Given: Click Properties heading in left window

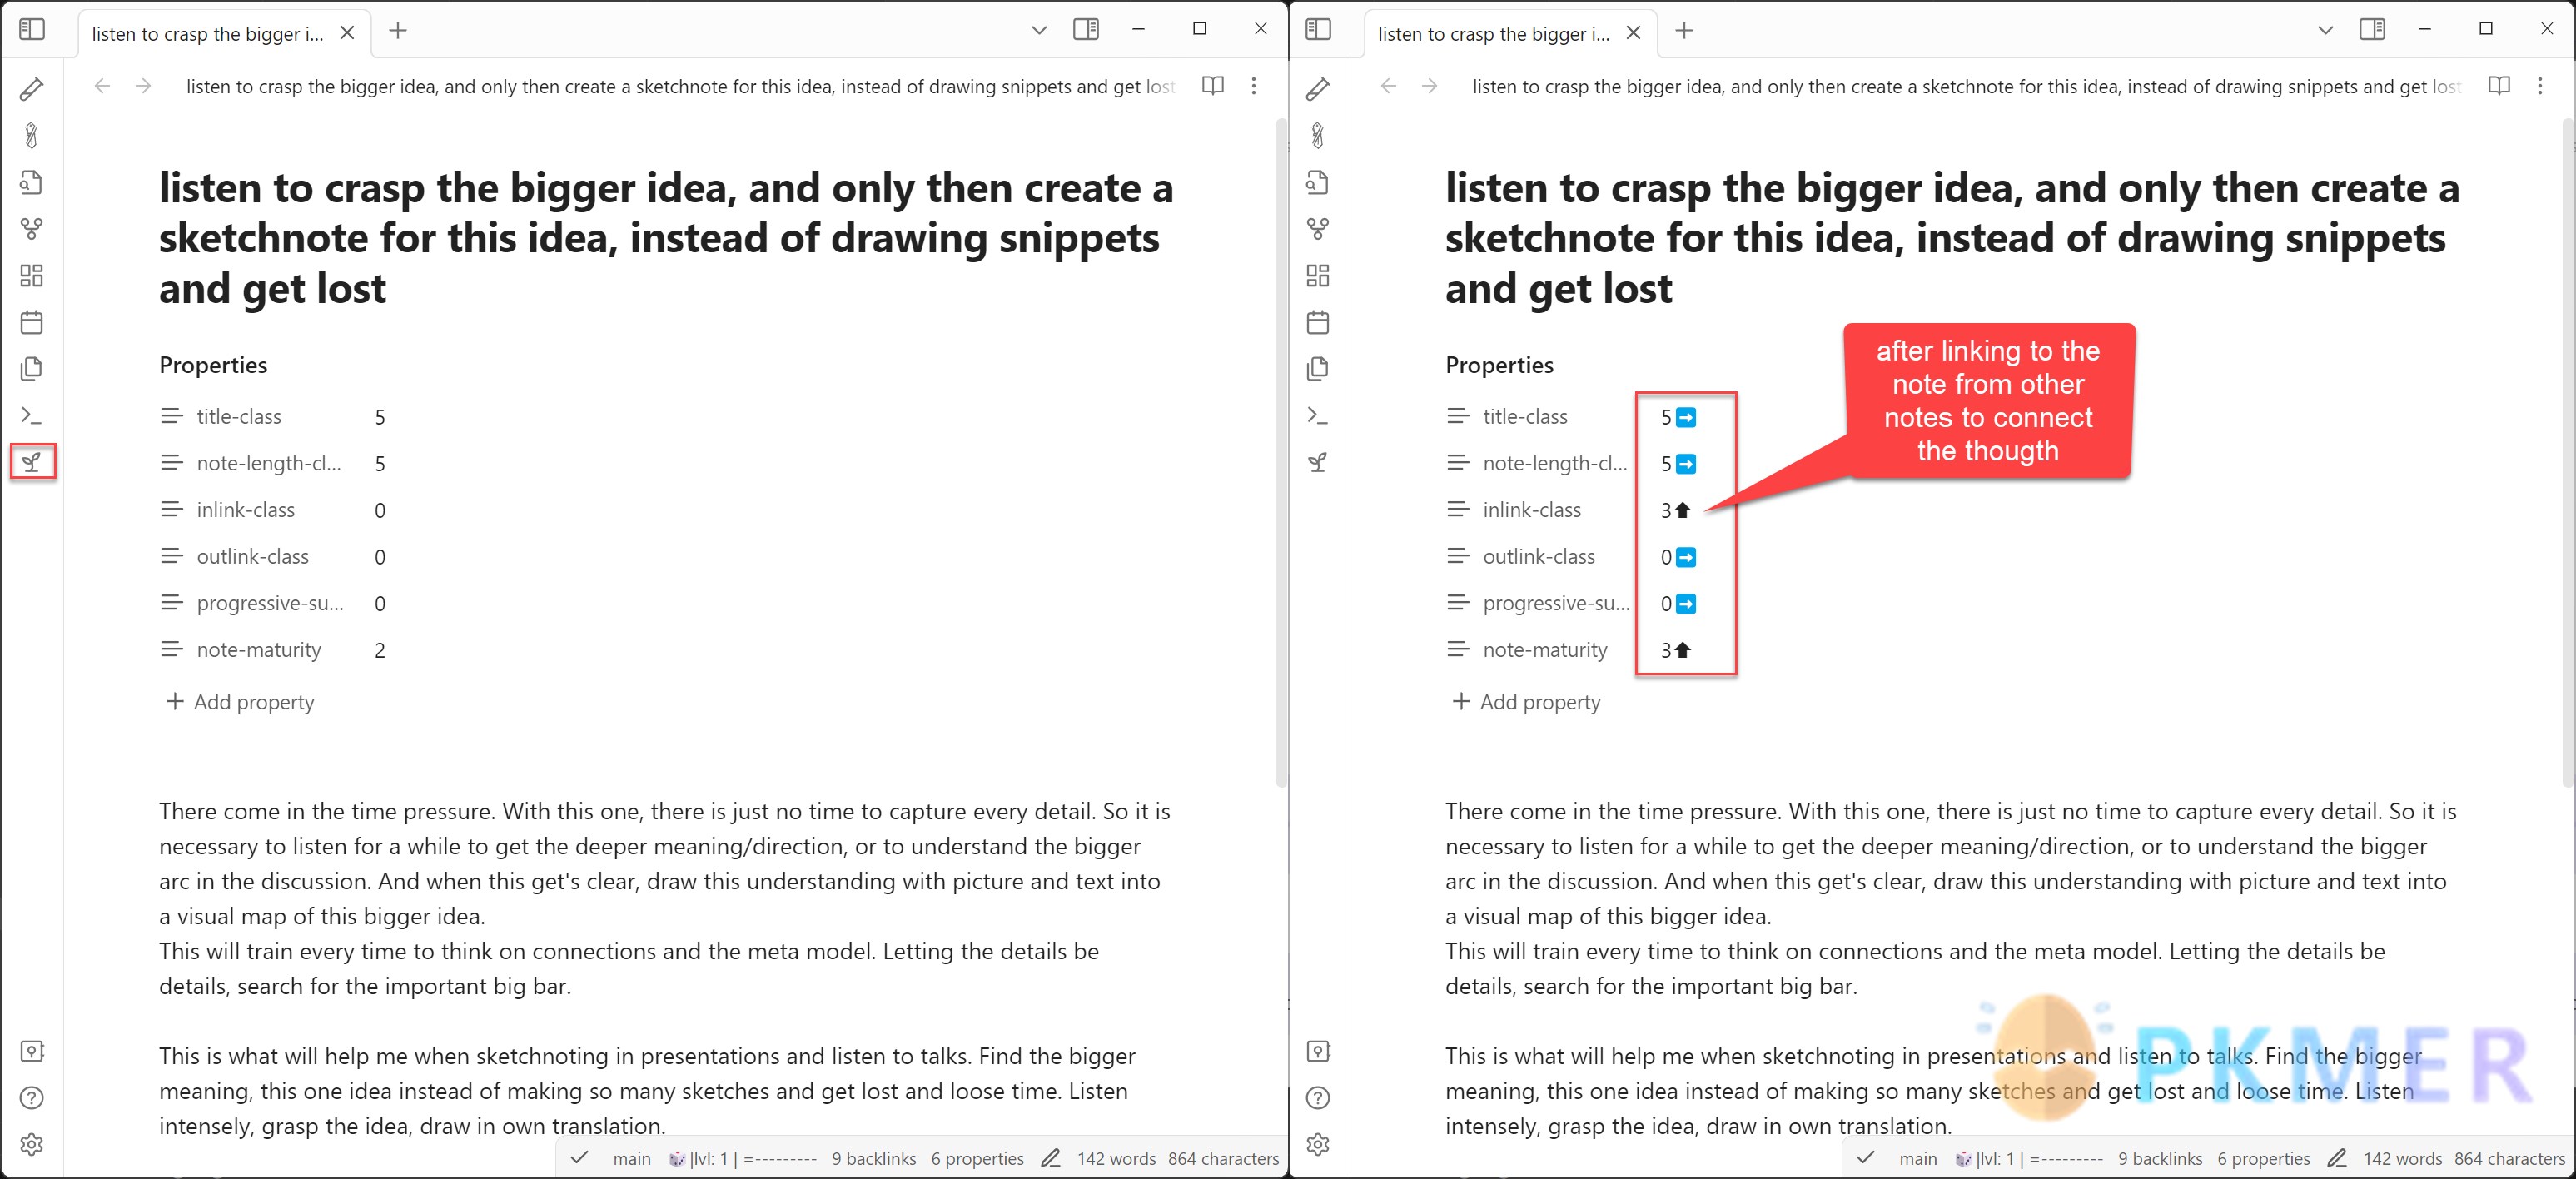Looking at the screenshot, I should coord(213,365).
